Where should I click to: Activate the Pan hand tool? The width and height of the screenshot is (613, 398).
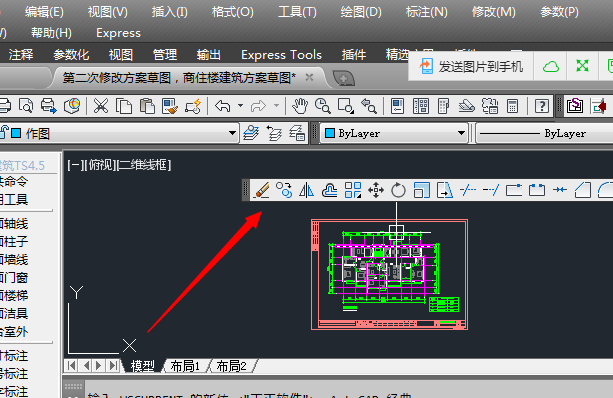[300, 106]
